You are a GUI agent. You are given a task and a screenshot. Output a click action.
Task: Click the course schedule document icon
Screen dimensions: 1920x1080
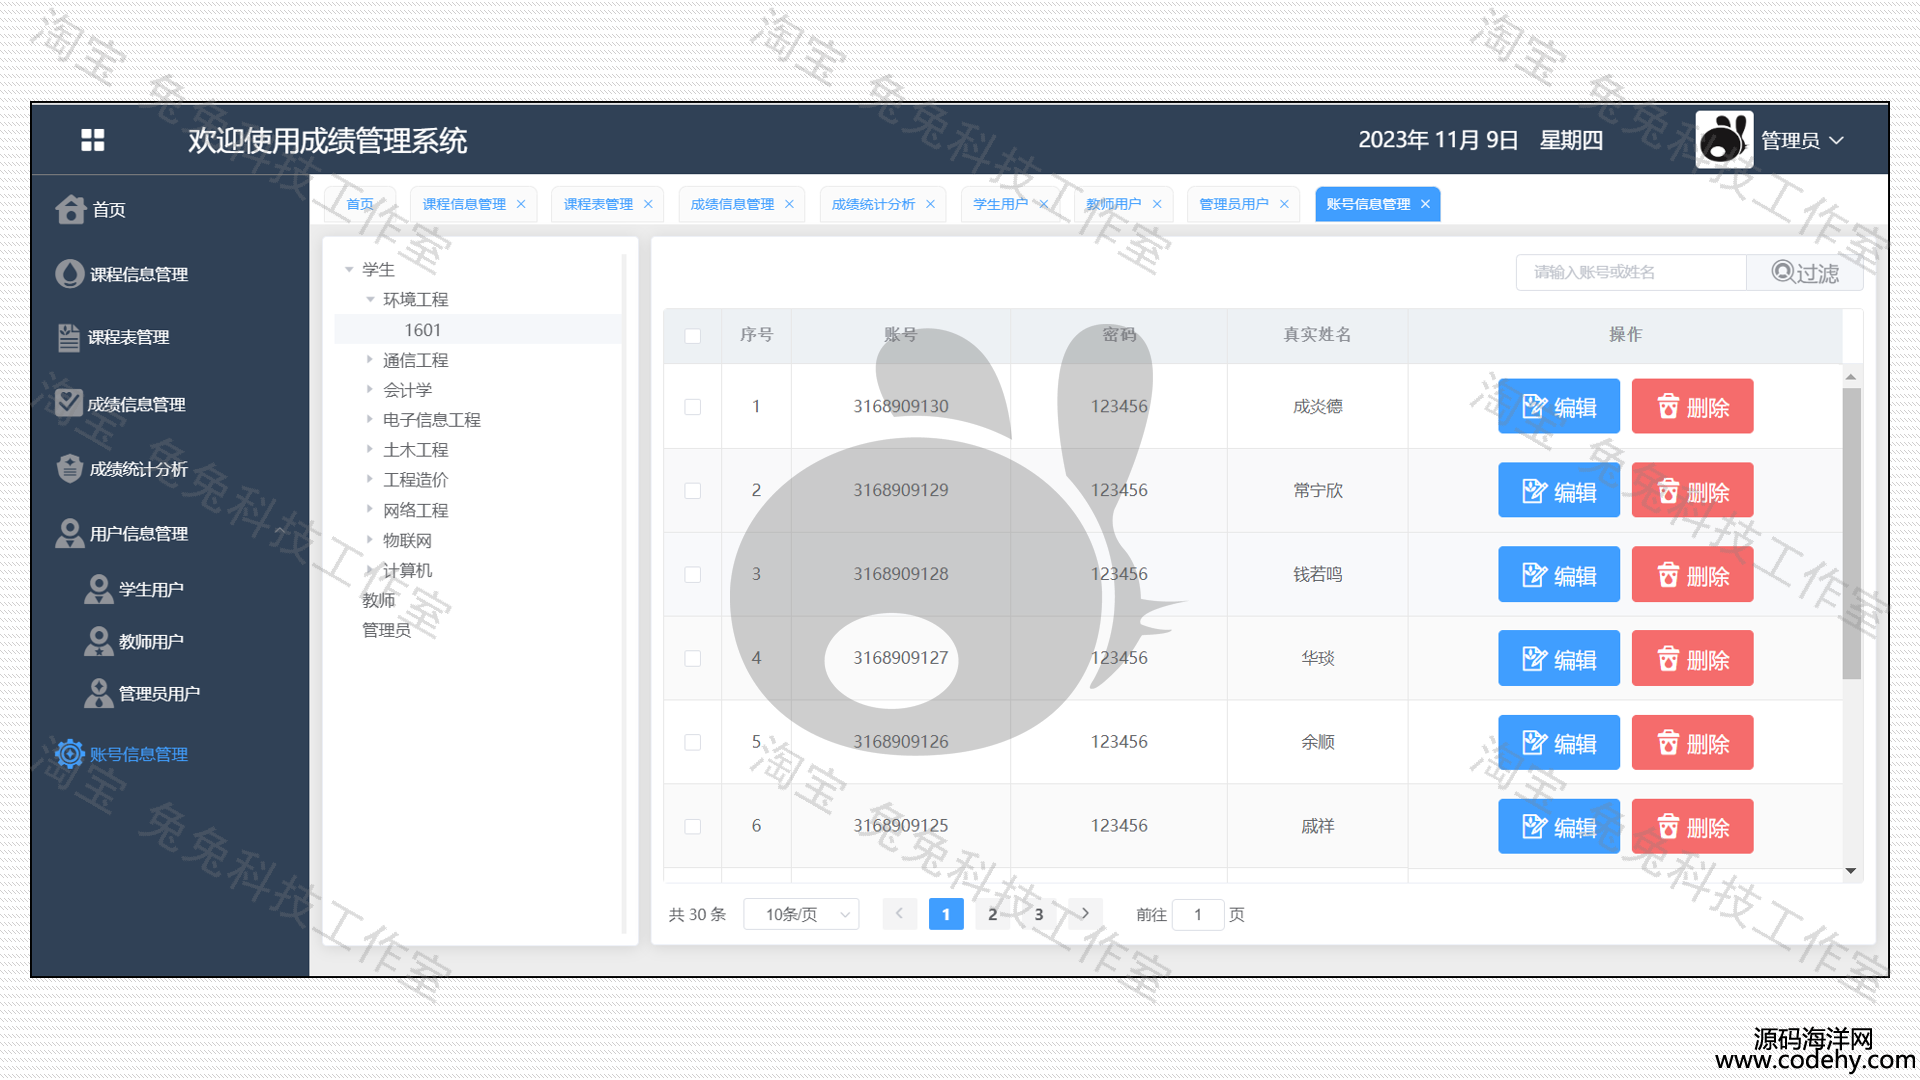click(x=68, y=338)
